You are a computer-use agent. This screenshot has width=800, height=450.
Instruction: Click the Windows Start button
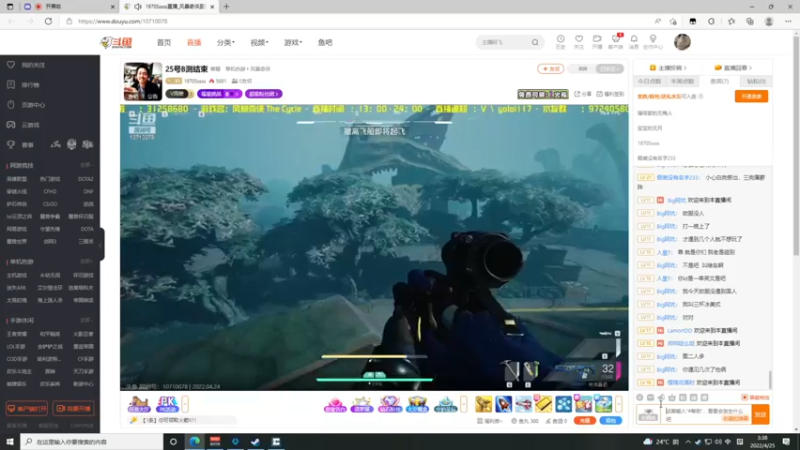pos(10,441)
